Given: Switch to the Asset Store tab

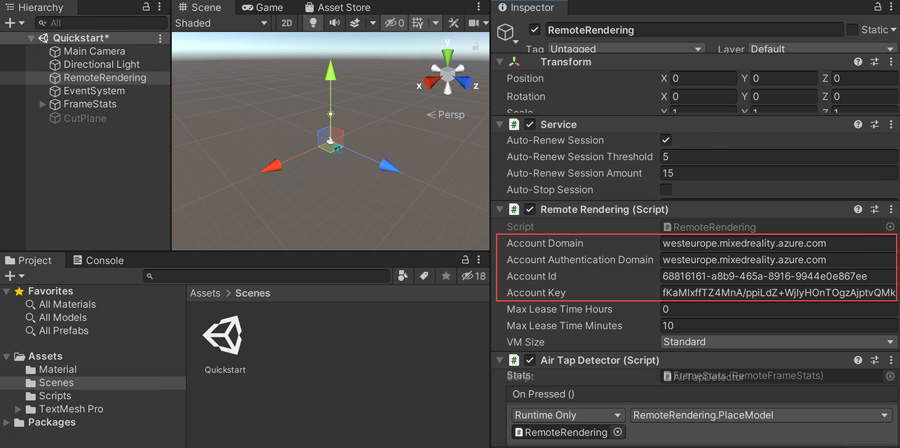Looking at the screenshot, I should (337, 7).
